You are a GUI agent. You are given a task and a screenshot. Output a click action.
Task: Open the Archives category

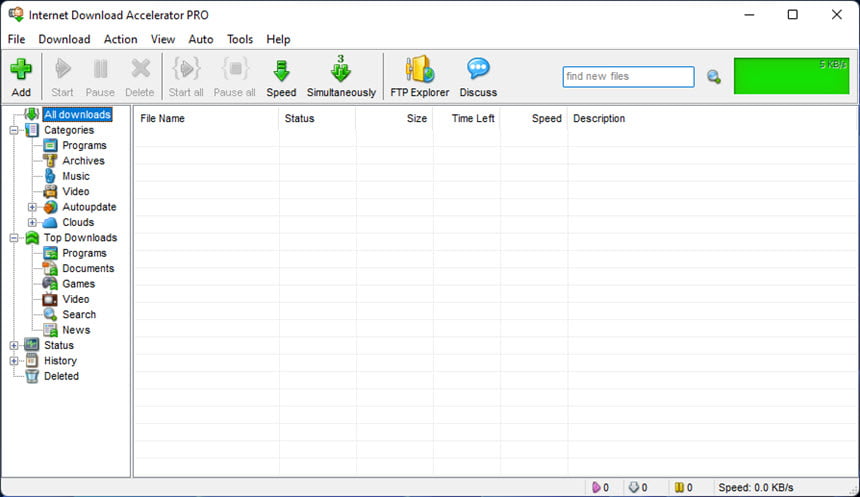(83, 161)
